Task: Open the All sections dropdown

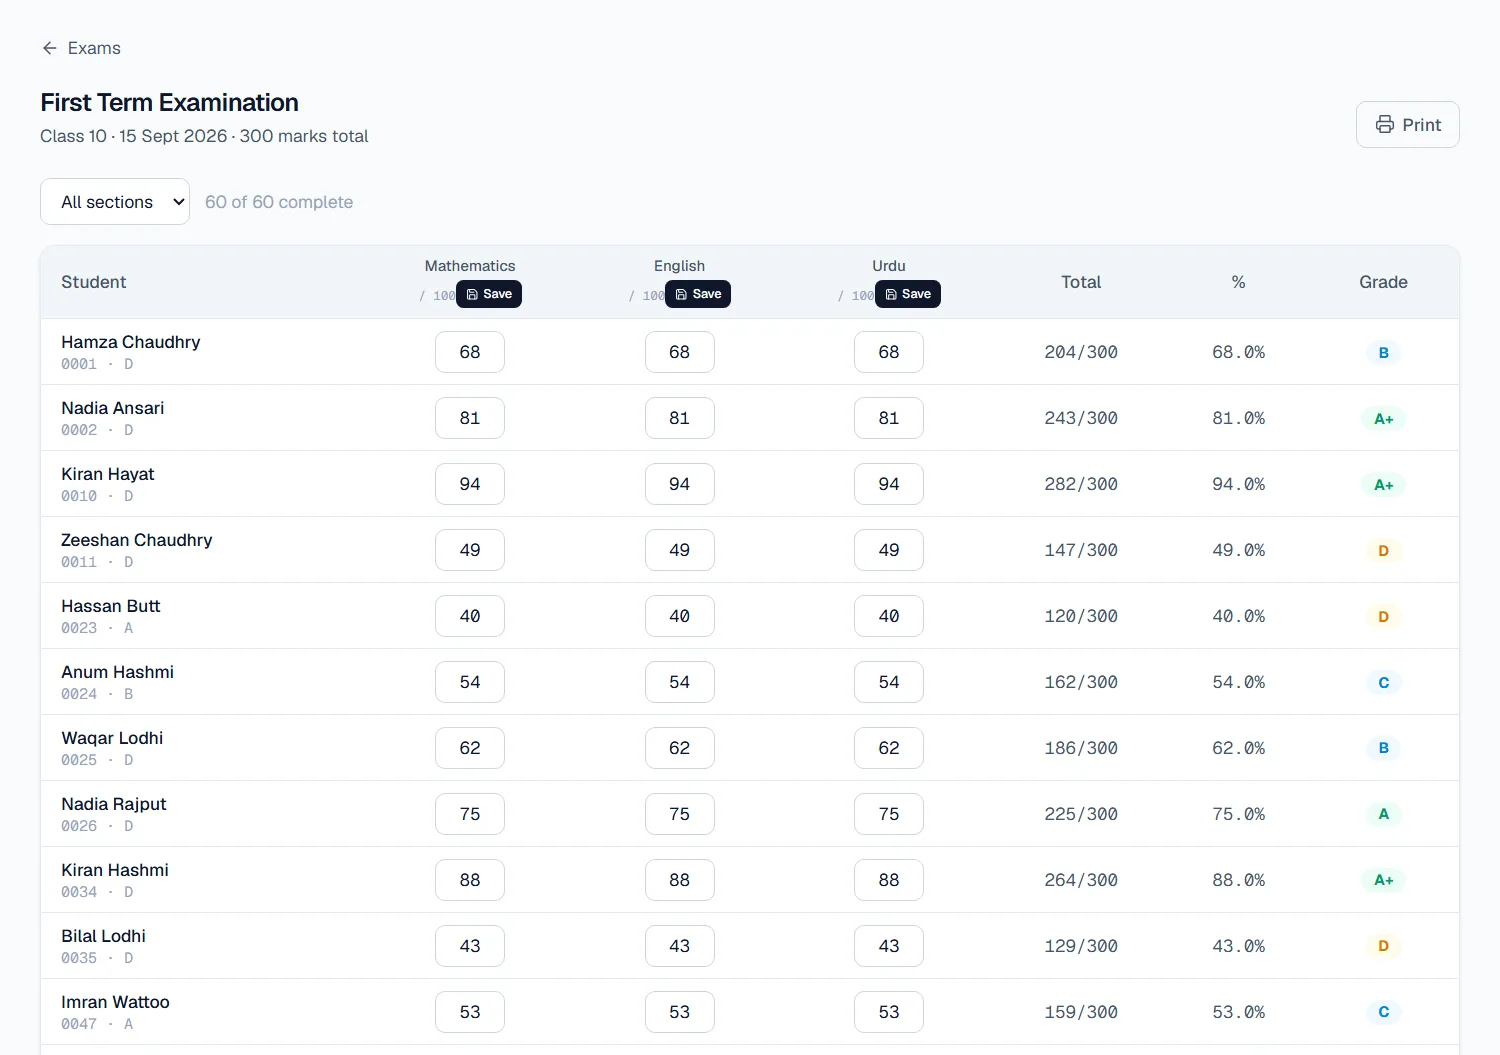Action: coord(115,202)
